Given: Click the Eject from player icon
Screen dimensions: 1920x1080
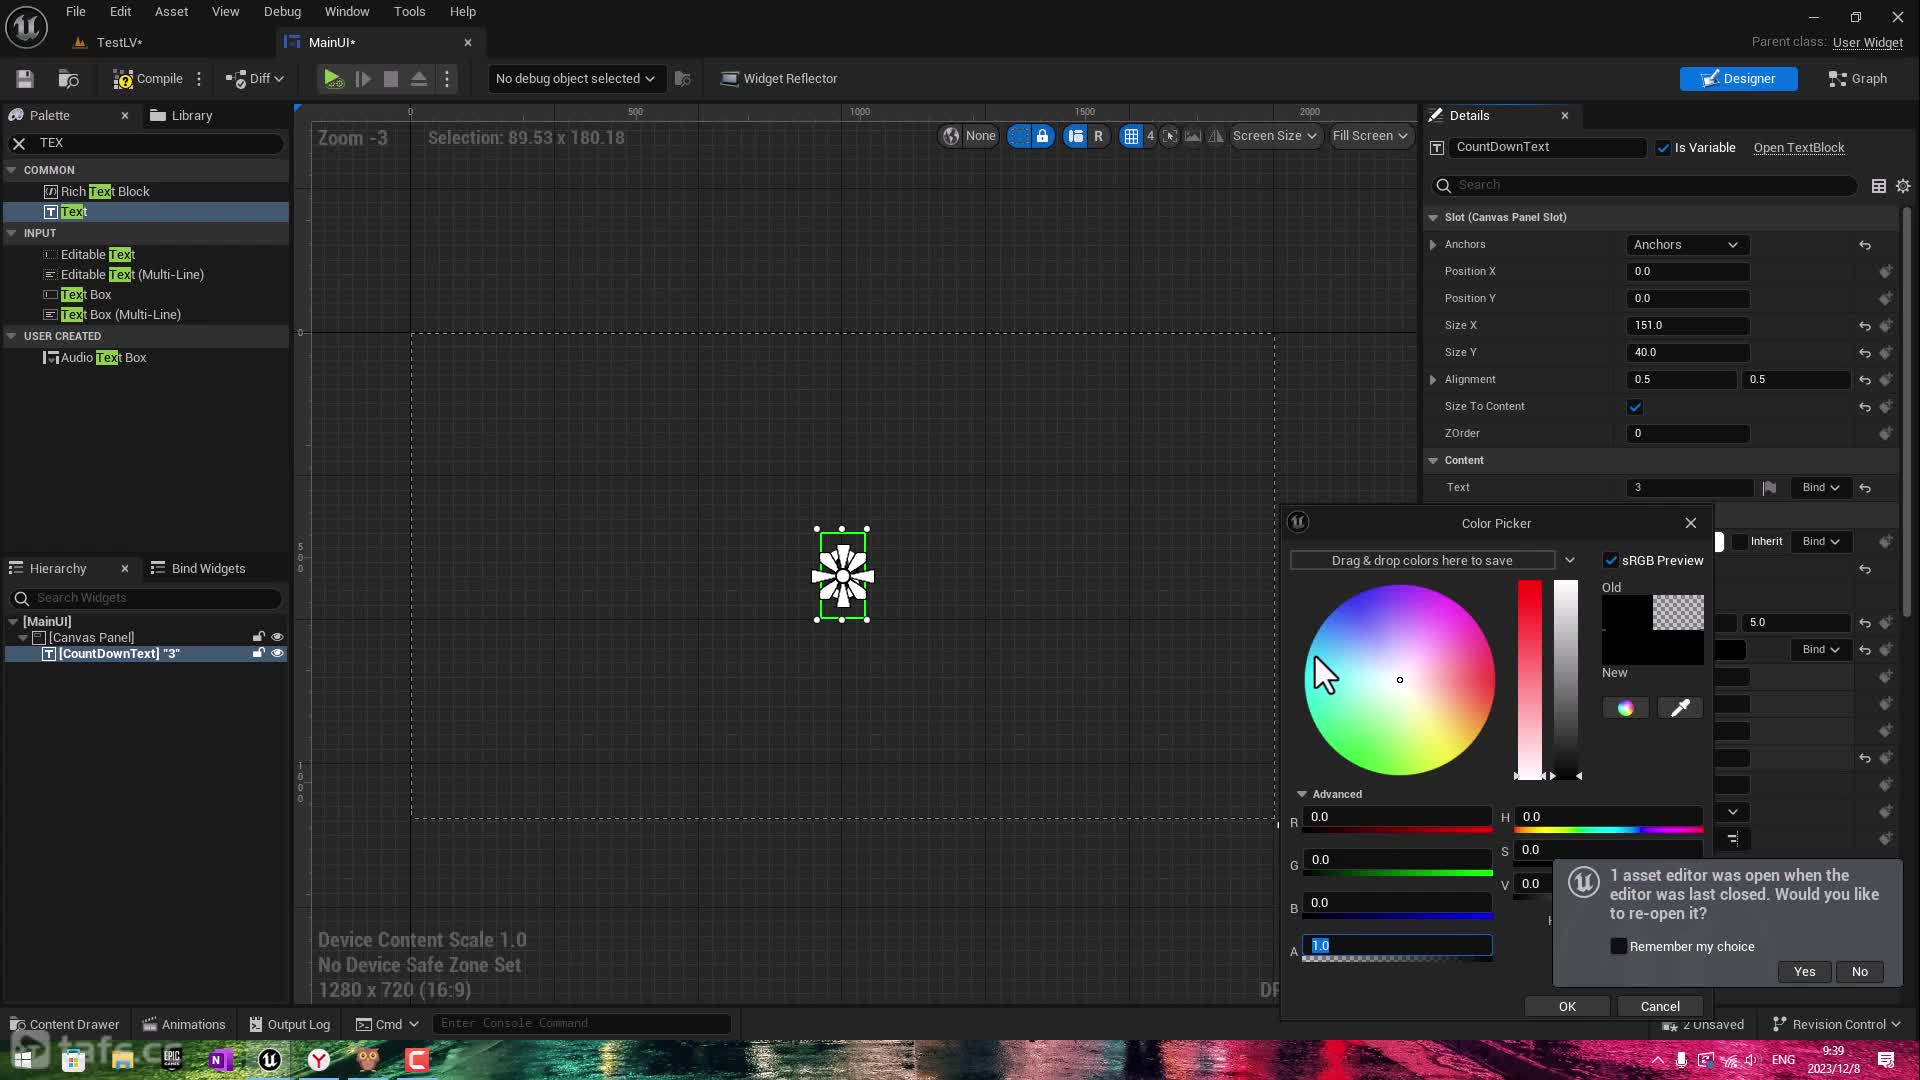Looking at the screenshot, I should (419, 78).
